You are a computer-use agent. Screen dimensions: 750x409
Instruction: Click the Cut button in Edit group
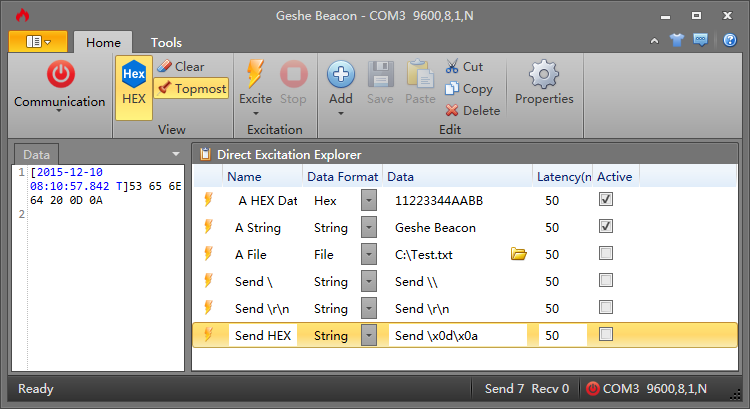(464, 66)
